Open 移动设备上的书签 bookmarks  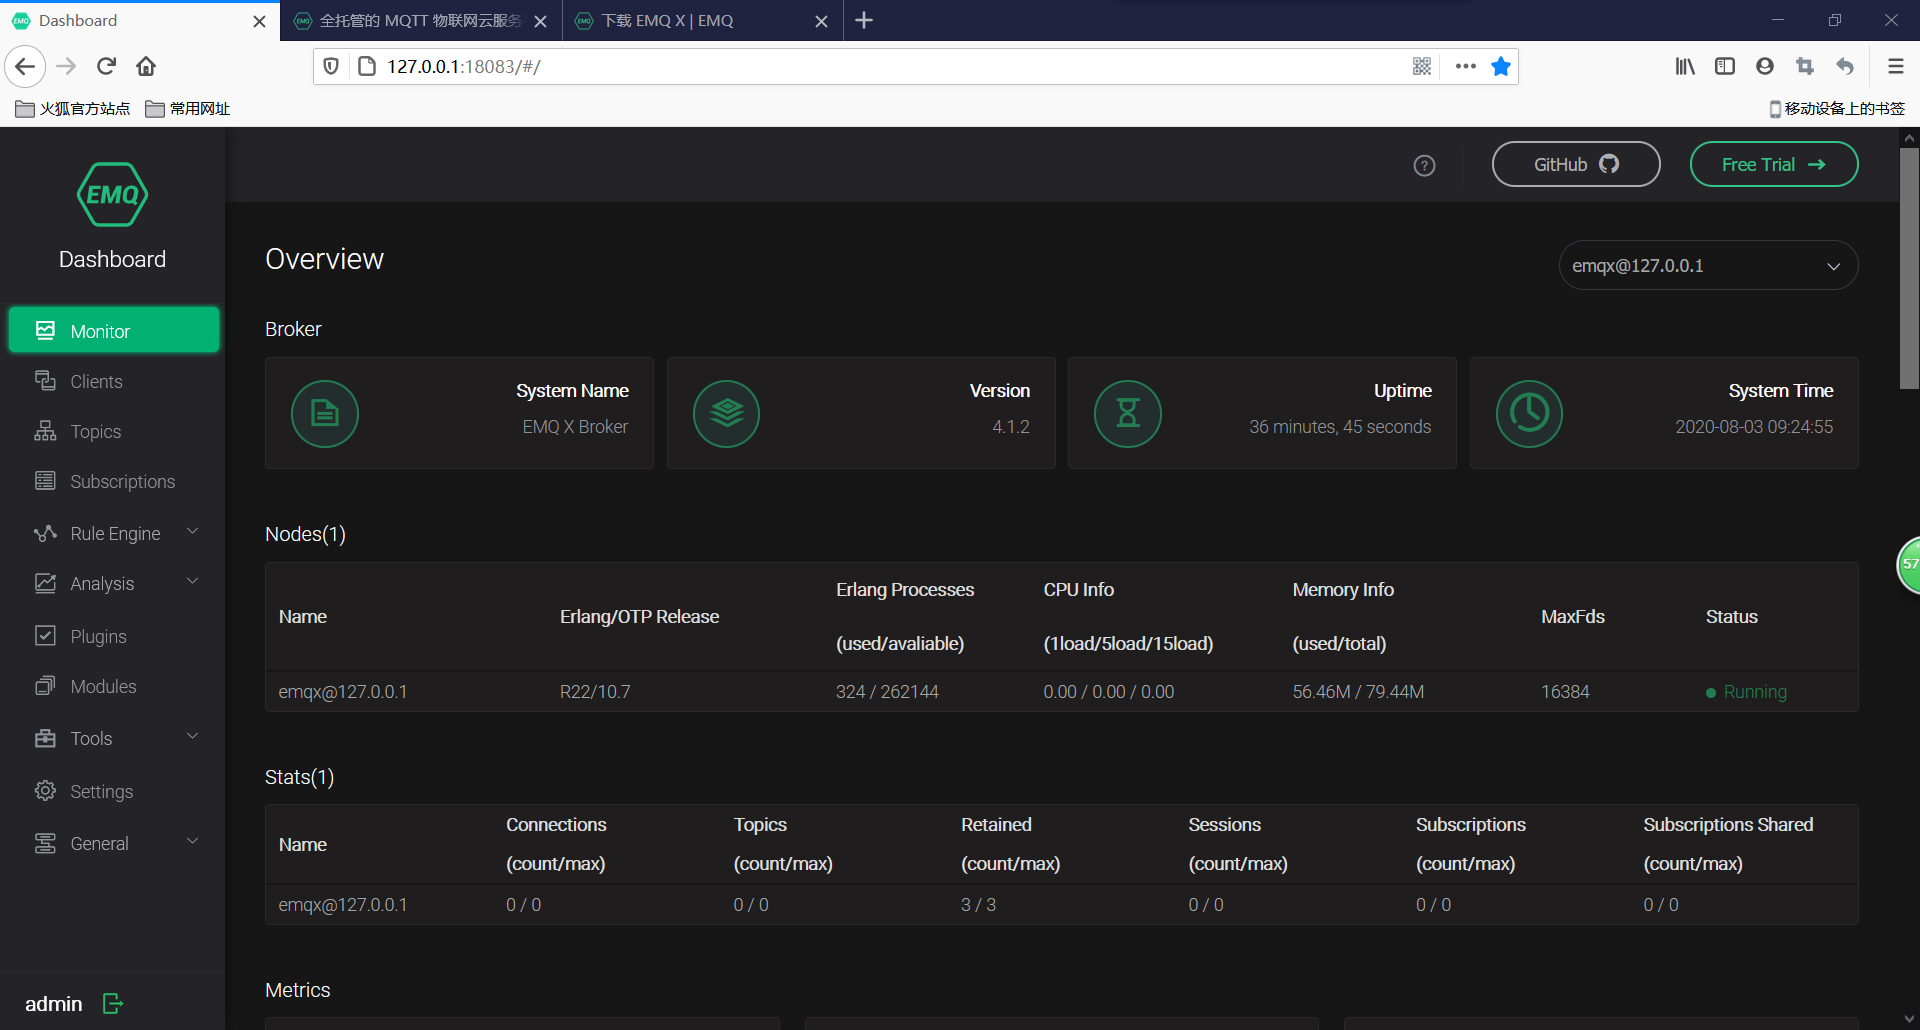coord(1837,108)
